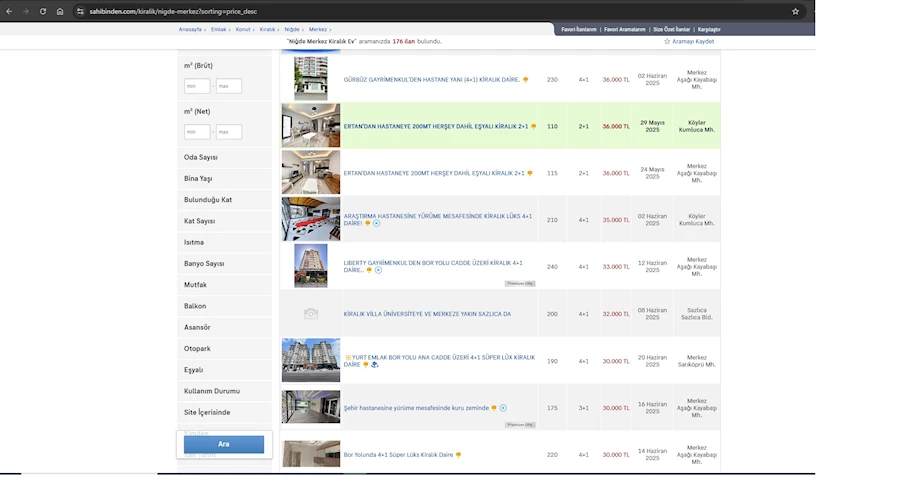This screenshot has width=900, height=480.
Task: Click the browser home icon
Action: pos(60,11)
